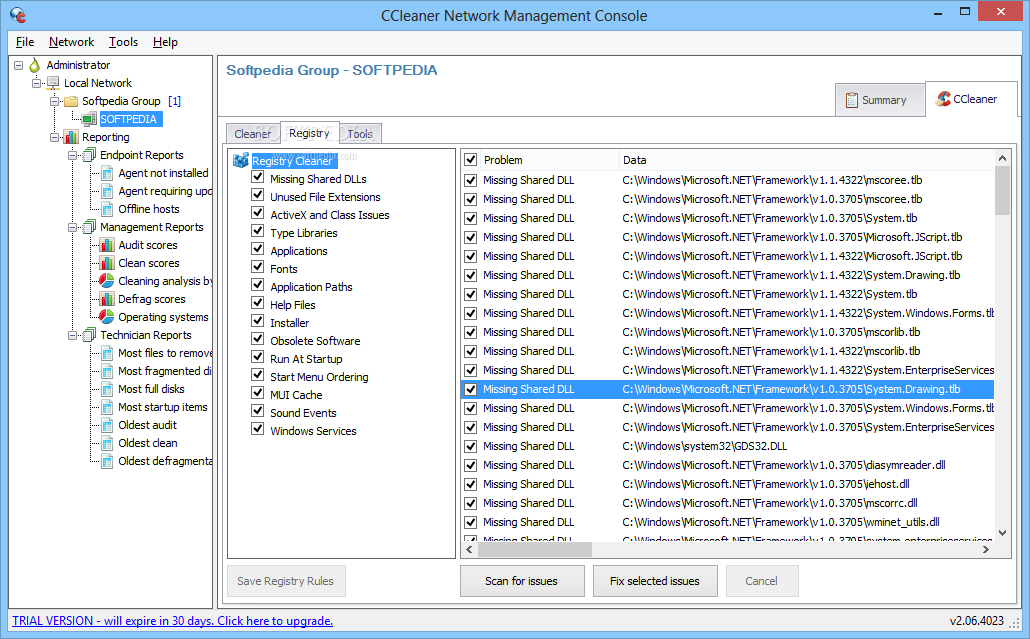
Task: Click the Audit scores bar chart icon
Action: 107,245
